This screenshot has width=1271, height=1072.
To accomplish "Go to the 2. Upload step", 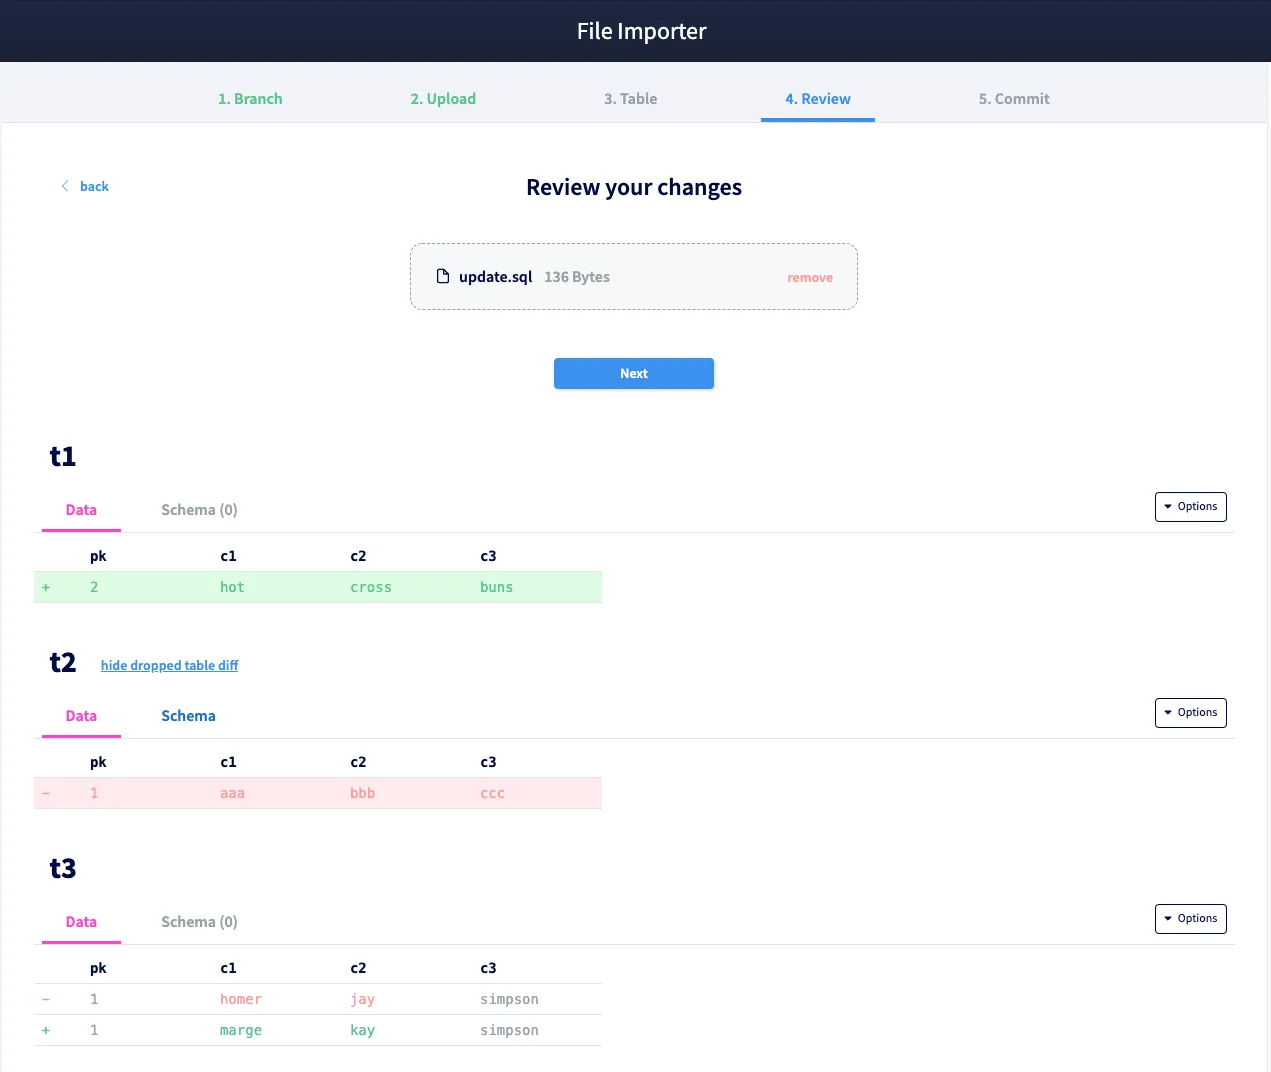I will [443, 99].
